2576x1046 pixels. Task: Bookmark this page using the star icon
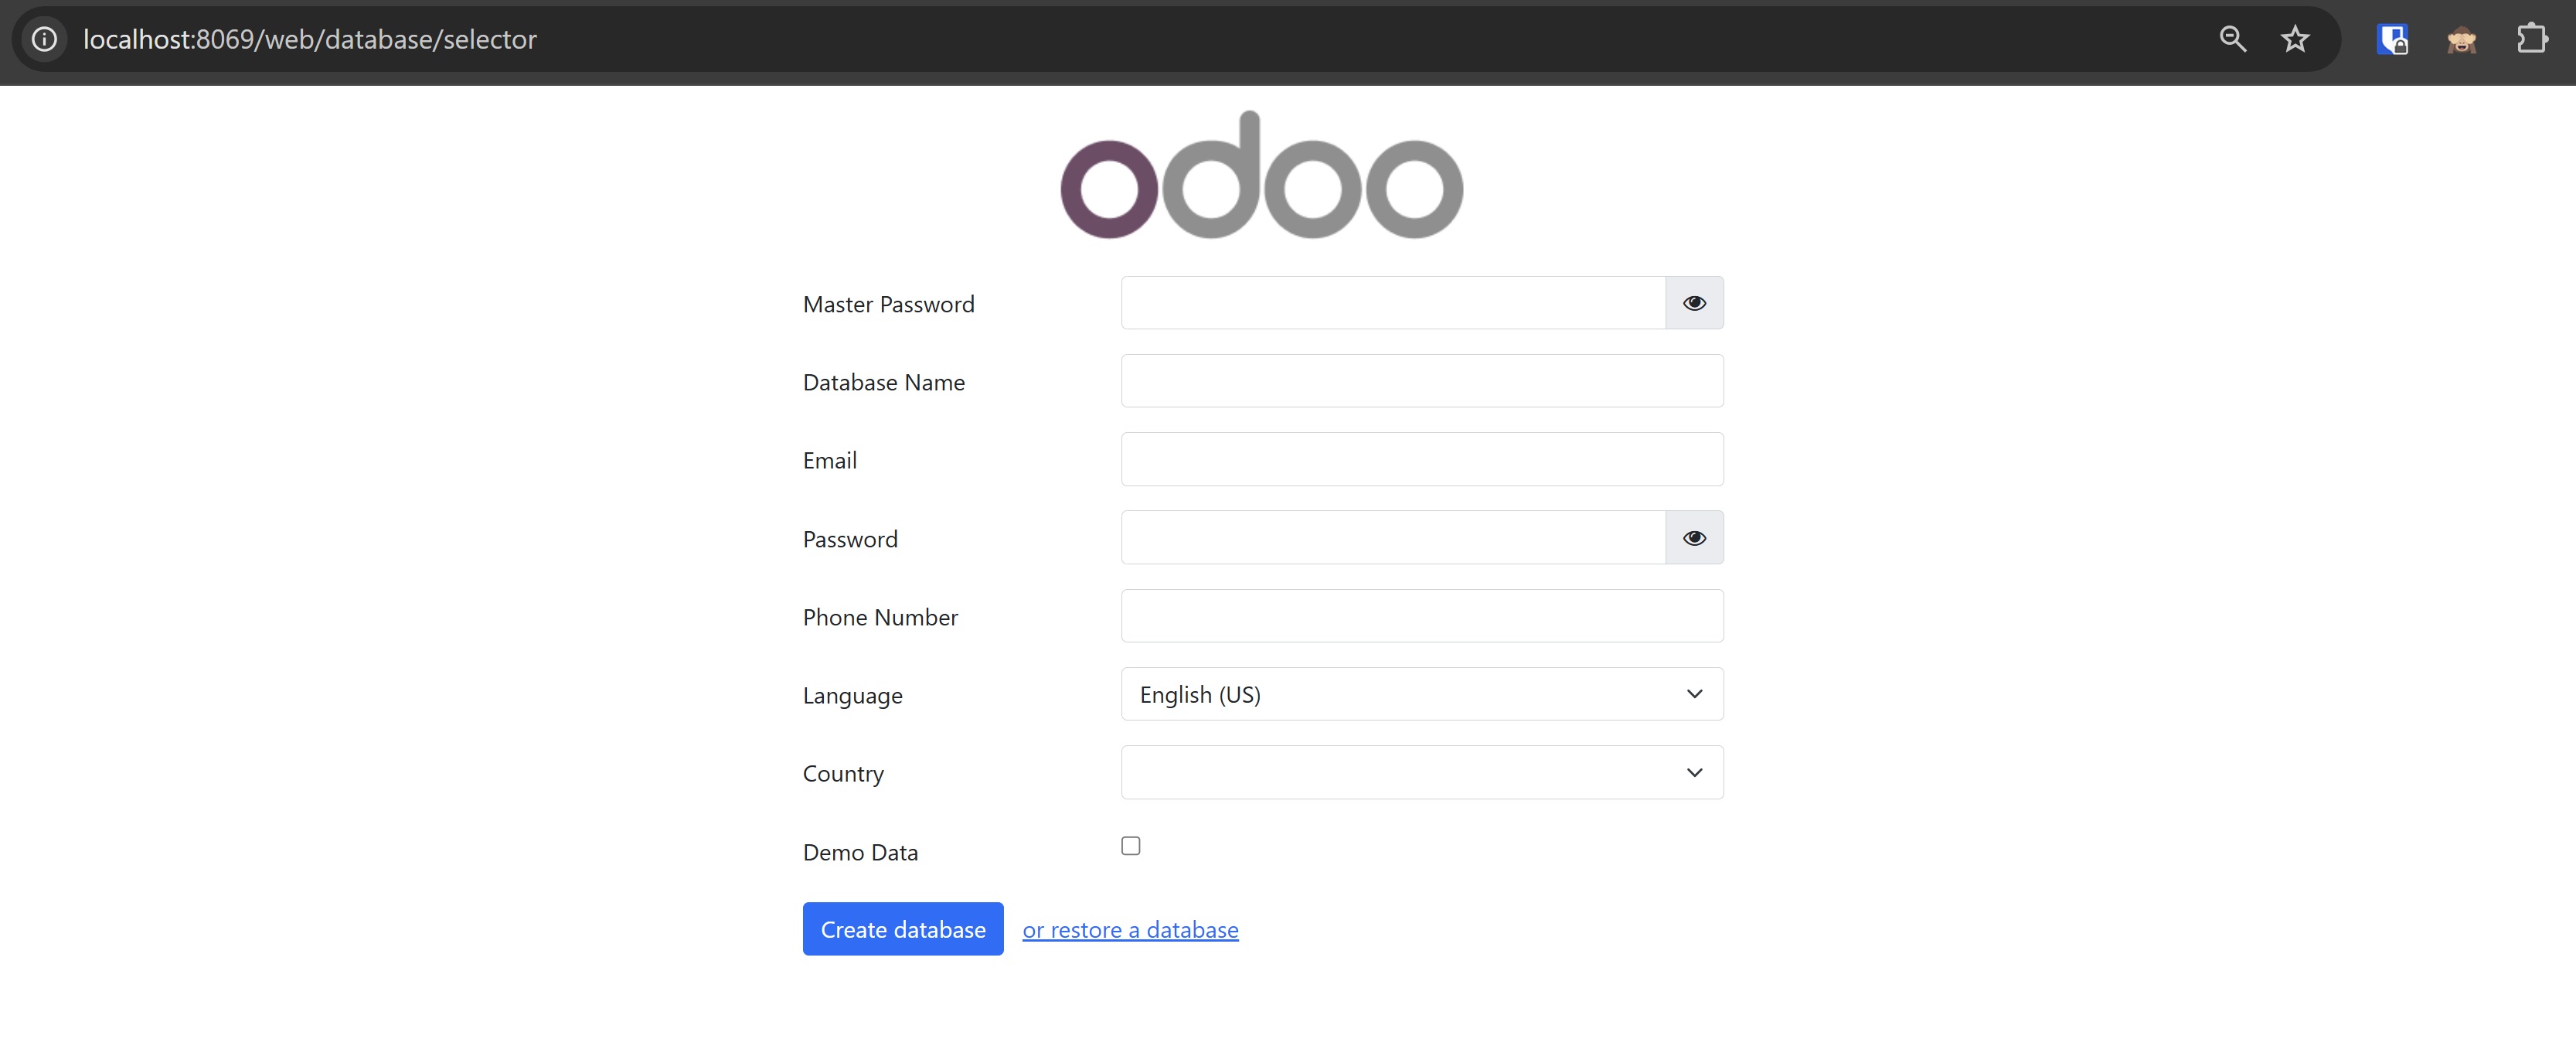click(2295, 39)
